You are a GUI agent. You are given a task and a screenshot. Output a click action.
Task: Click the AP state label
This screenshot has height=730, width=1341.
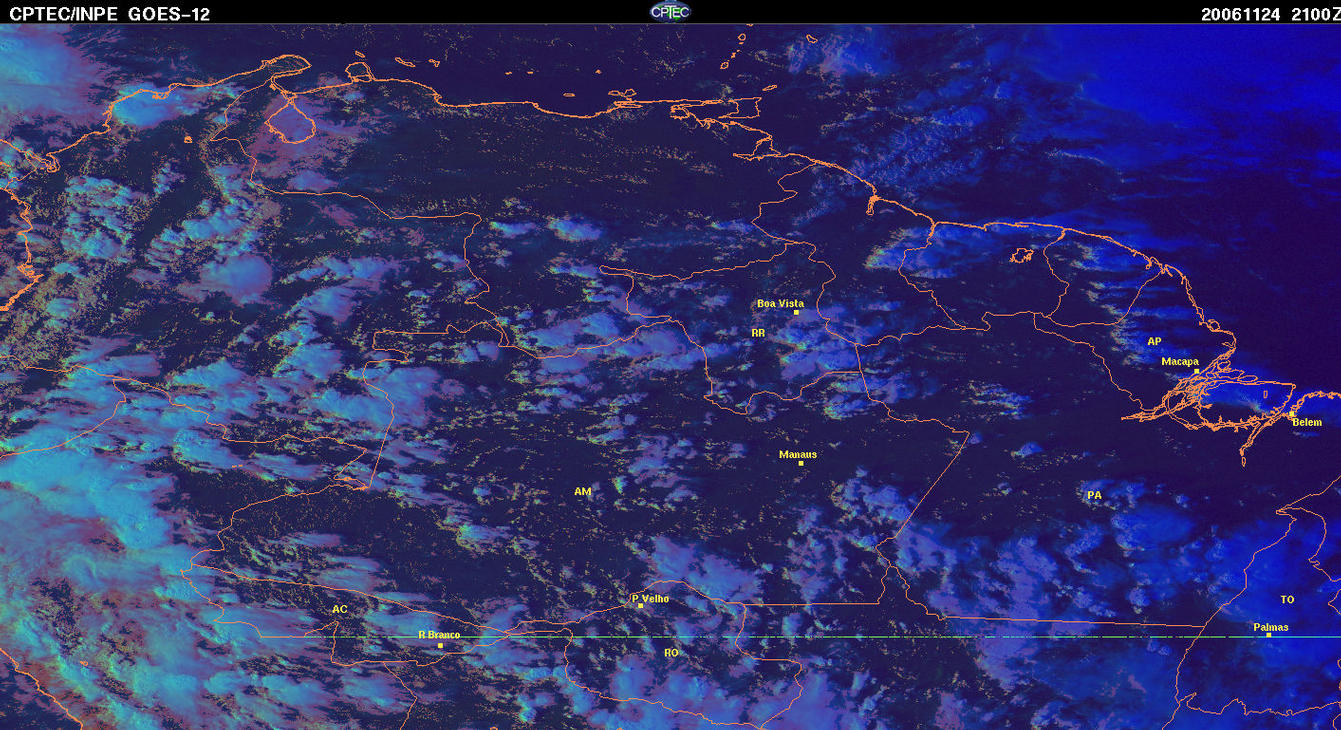(x=1154, y=341)
